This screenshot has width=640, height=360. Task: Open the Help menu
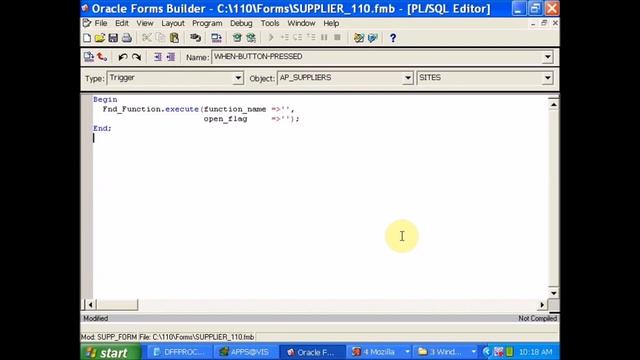331,23
